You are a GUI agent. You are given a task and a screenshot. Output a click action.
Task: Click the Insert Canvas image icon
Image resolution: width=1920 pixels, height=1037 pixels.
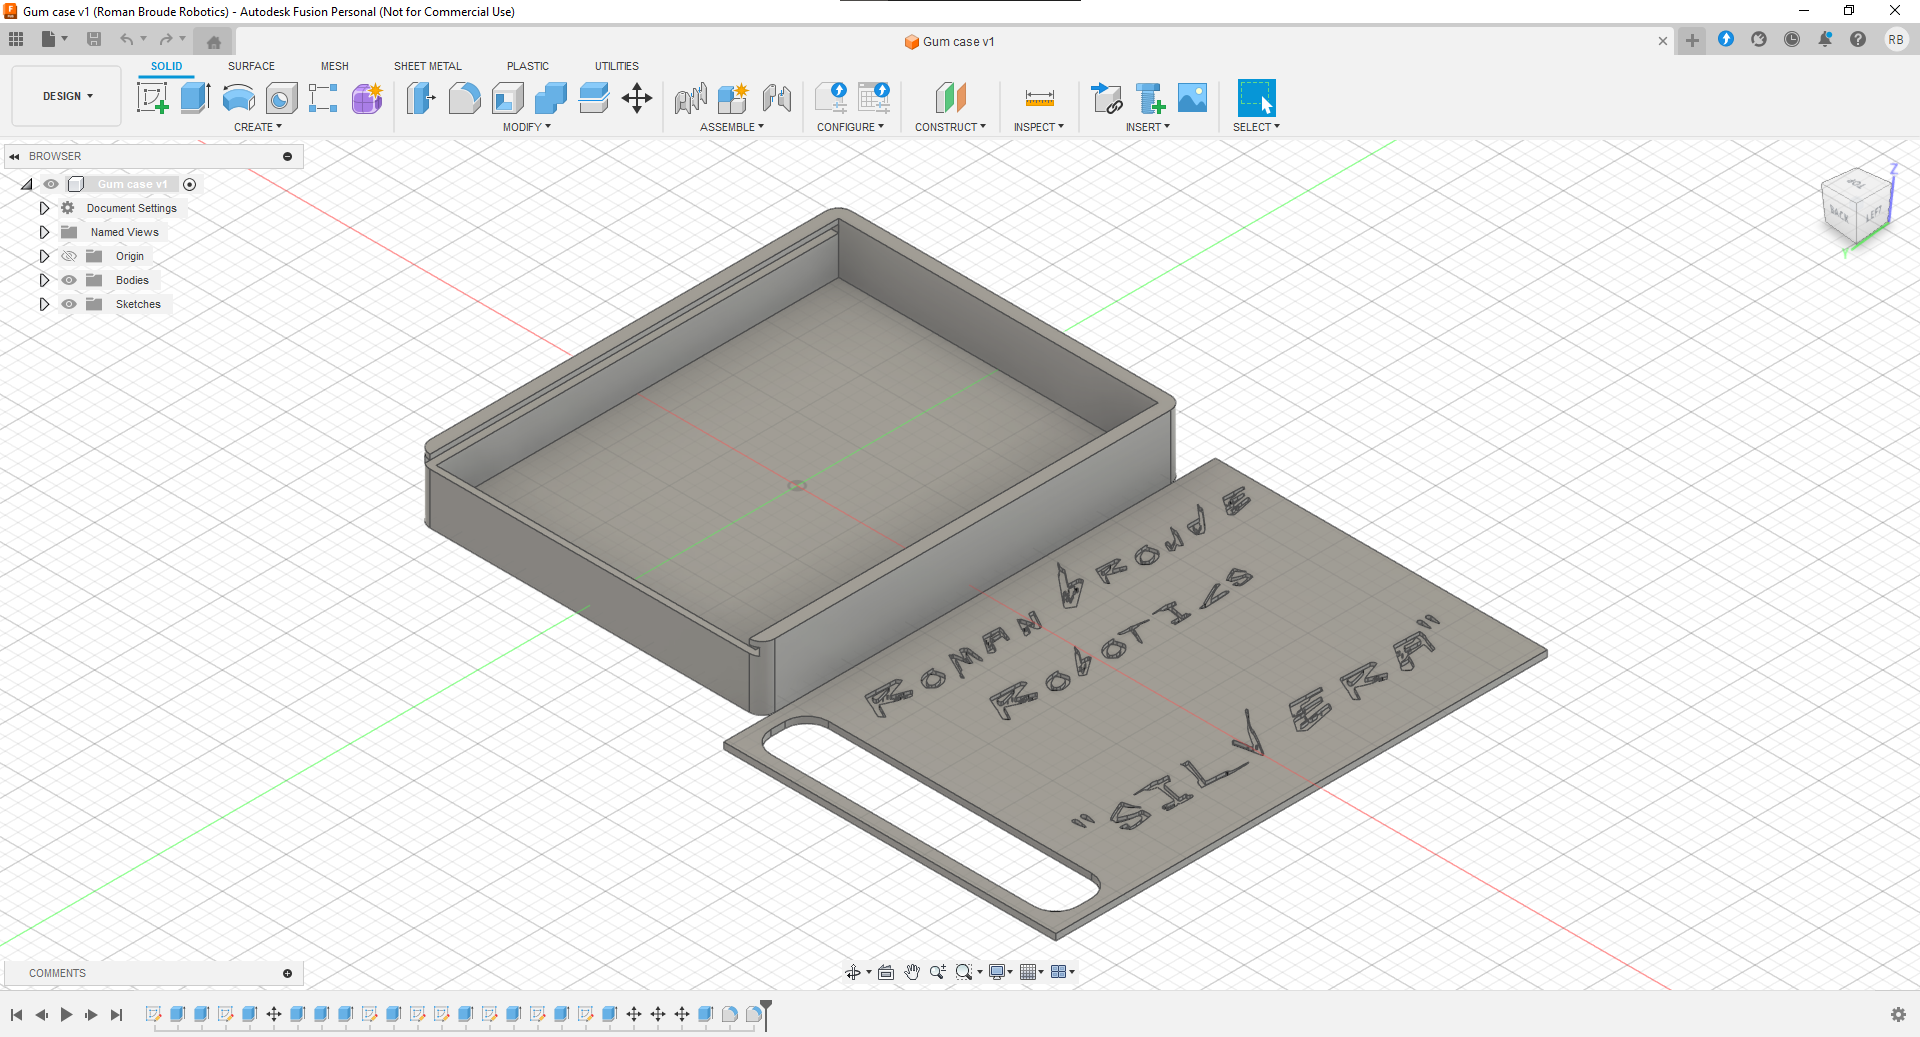(x=1192, y=98)
